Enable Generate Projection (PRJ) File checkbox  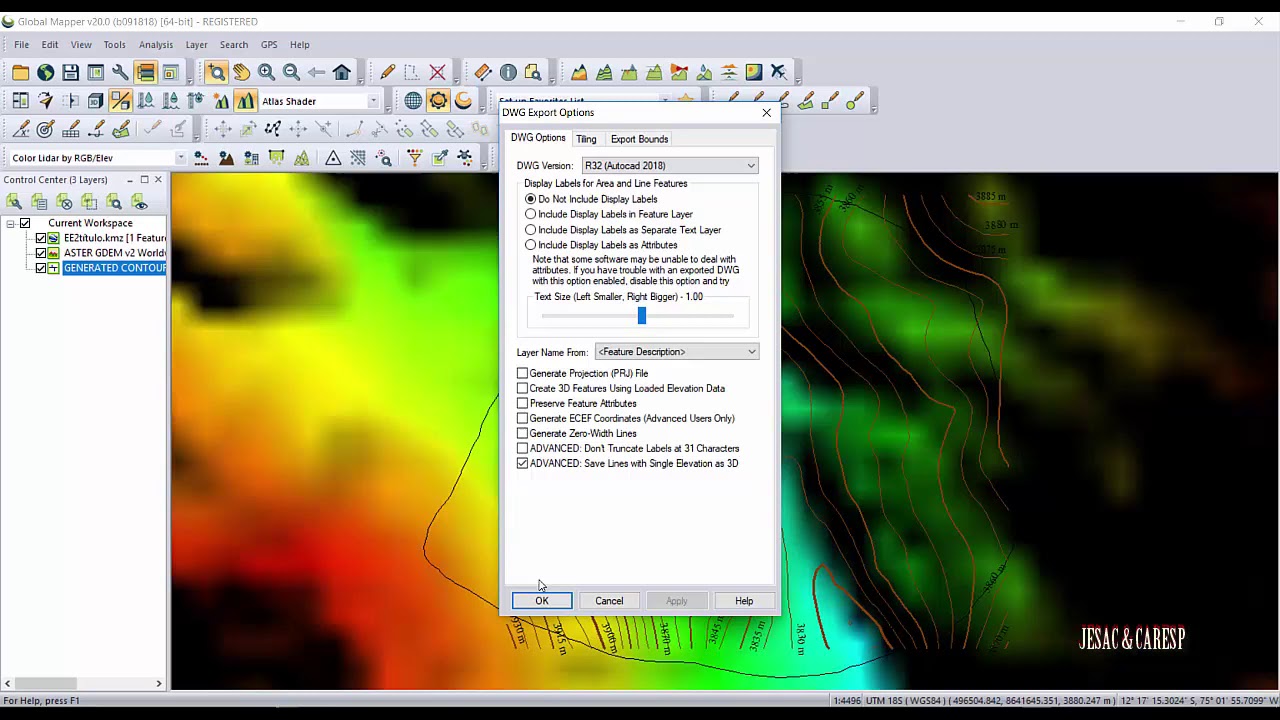pos(522,374)
